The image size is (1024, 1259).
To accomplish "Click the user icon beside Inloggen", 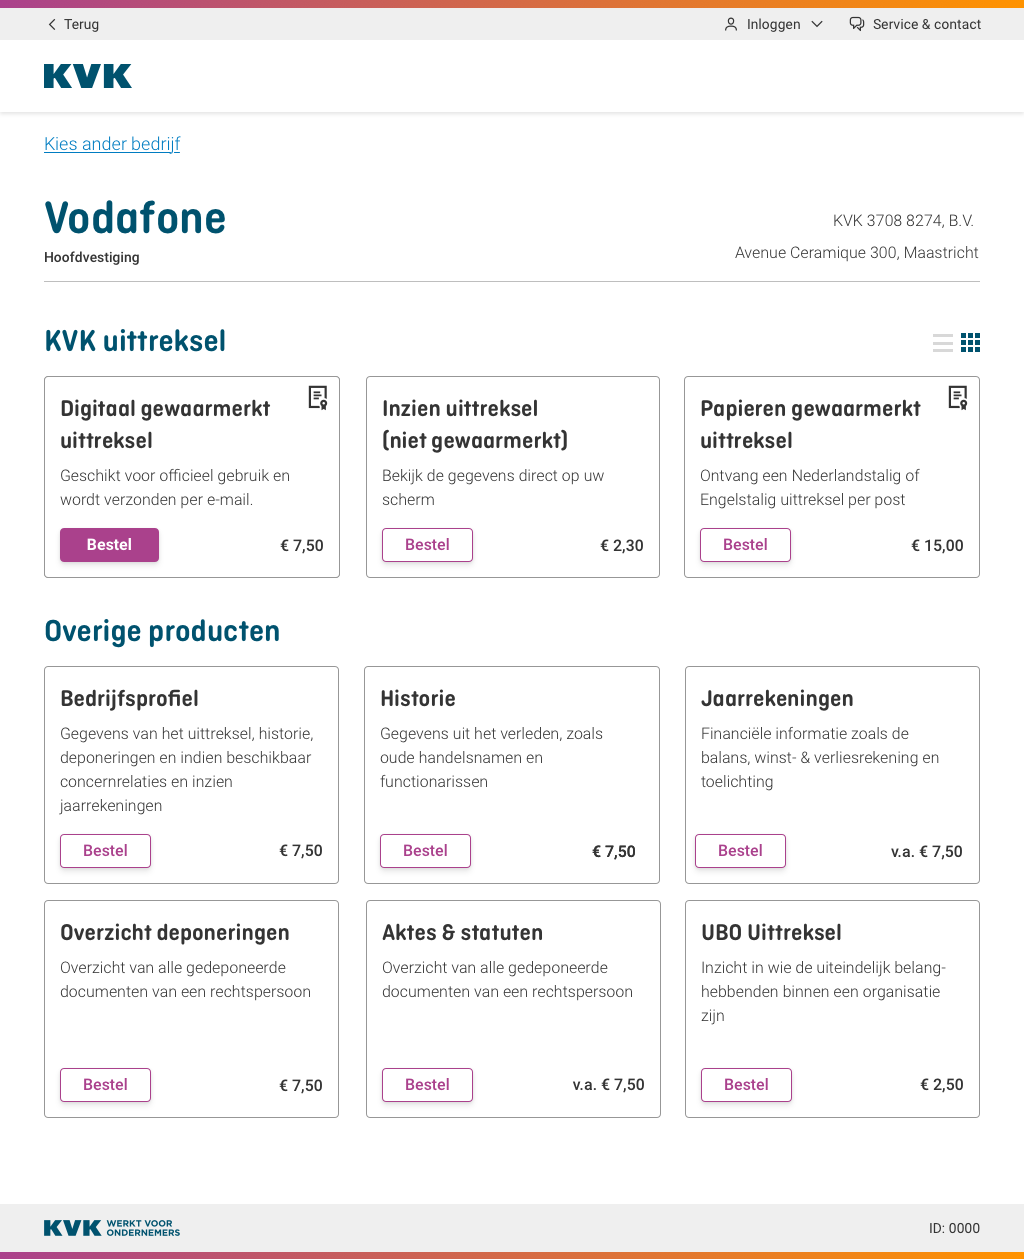I will click(x=731, y=24).
